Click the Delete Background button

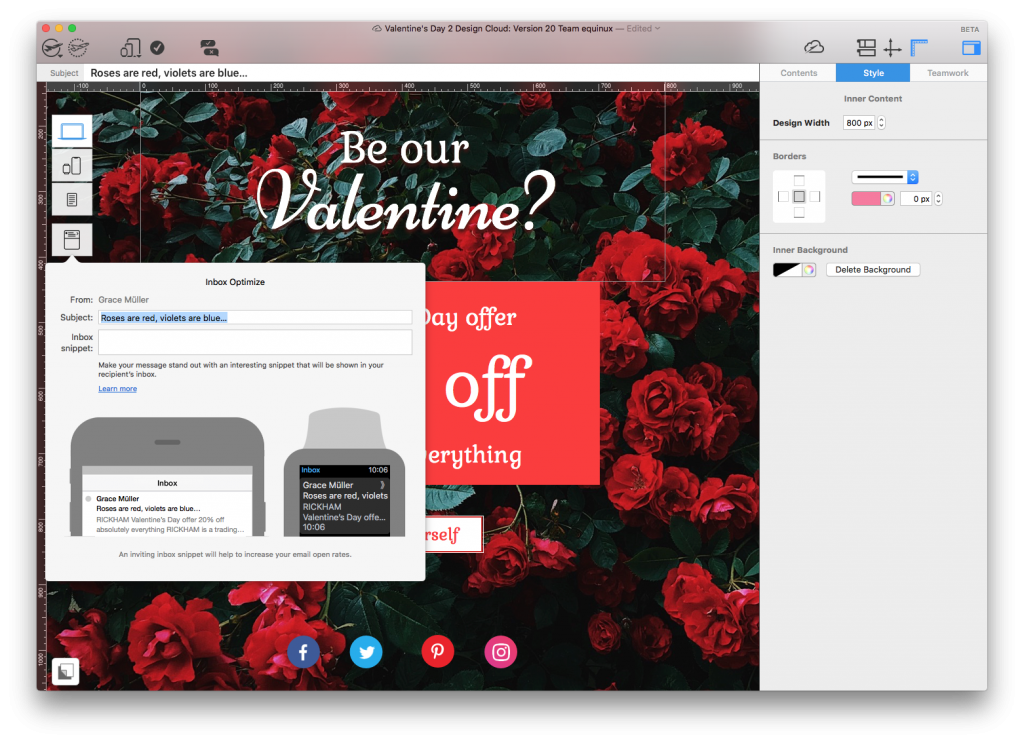872,270
